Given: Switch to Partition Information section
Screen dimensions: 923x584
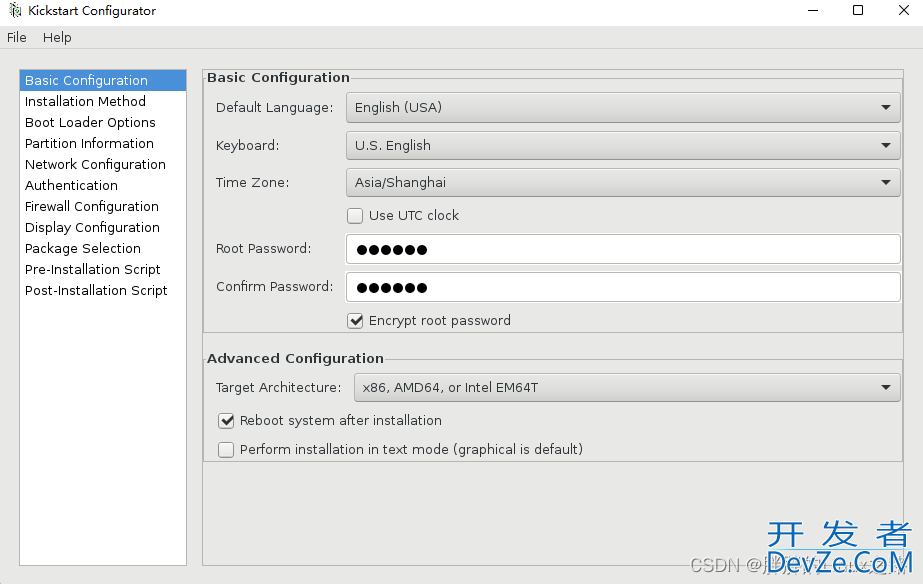Looking at the screenshot, I should 103,144.
